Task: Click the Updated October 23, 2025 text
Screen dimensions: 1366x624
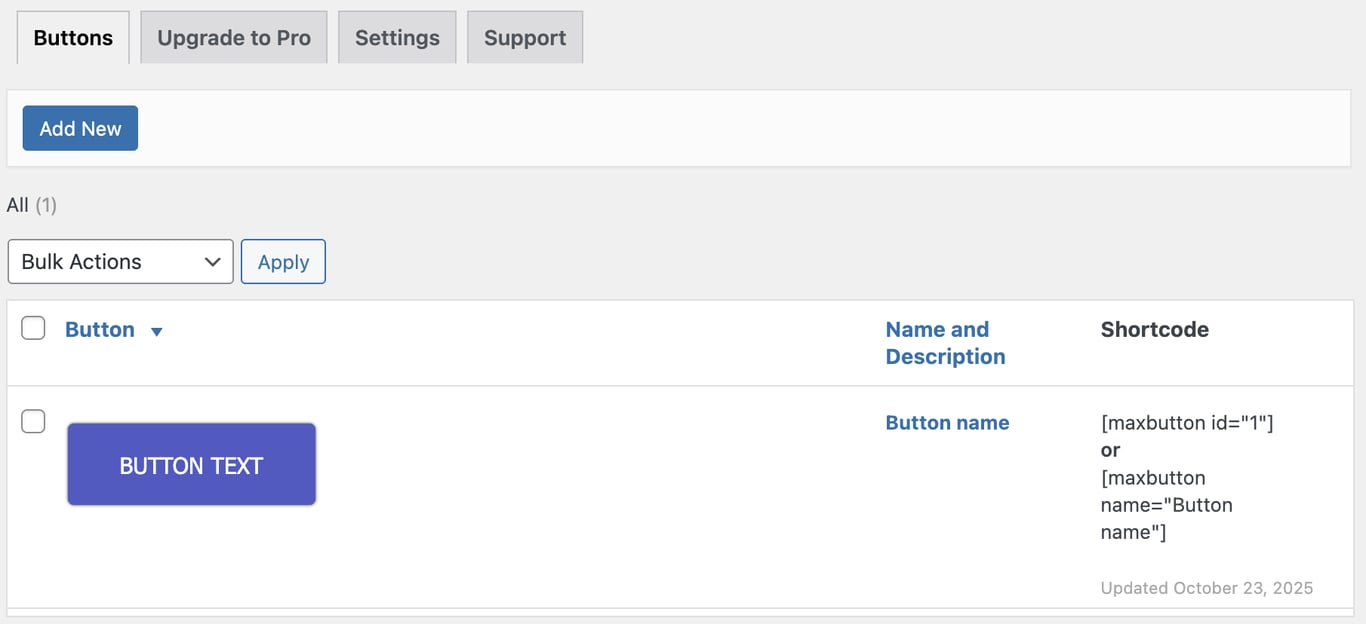Action: [1206, 588]
